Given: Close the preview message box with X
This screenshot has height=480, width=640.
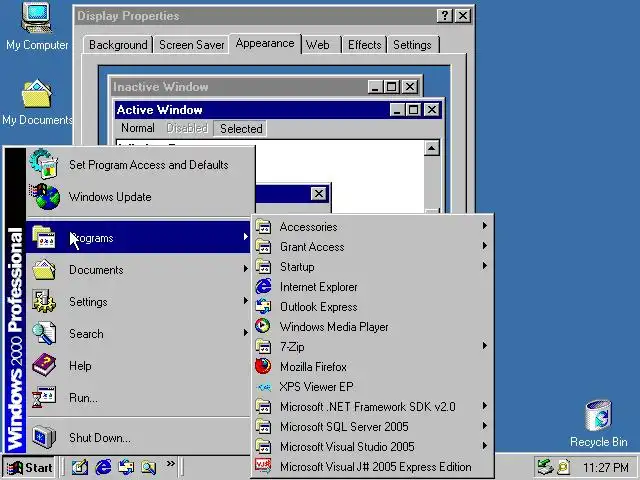Looking at the screenshot, I should 319,193.
